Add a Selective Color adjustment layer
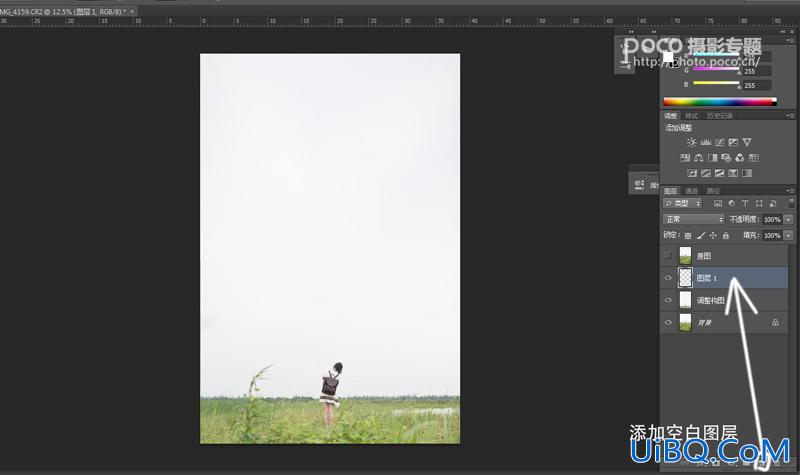 (x=733, y=173)
